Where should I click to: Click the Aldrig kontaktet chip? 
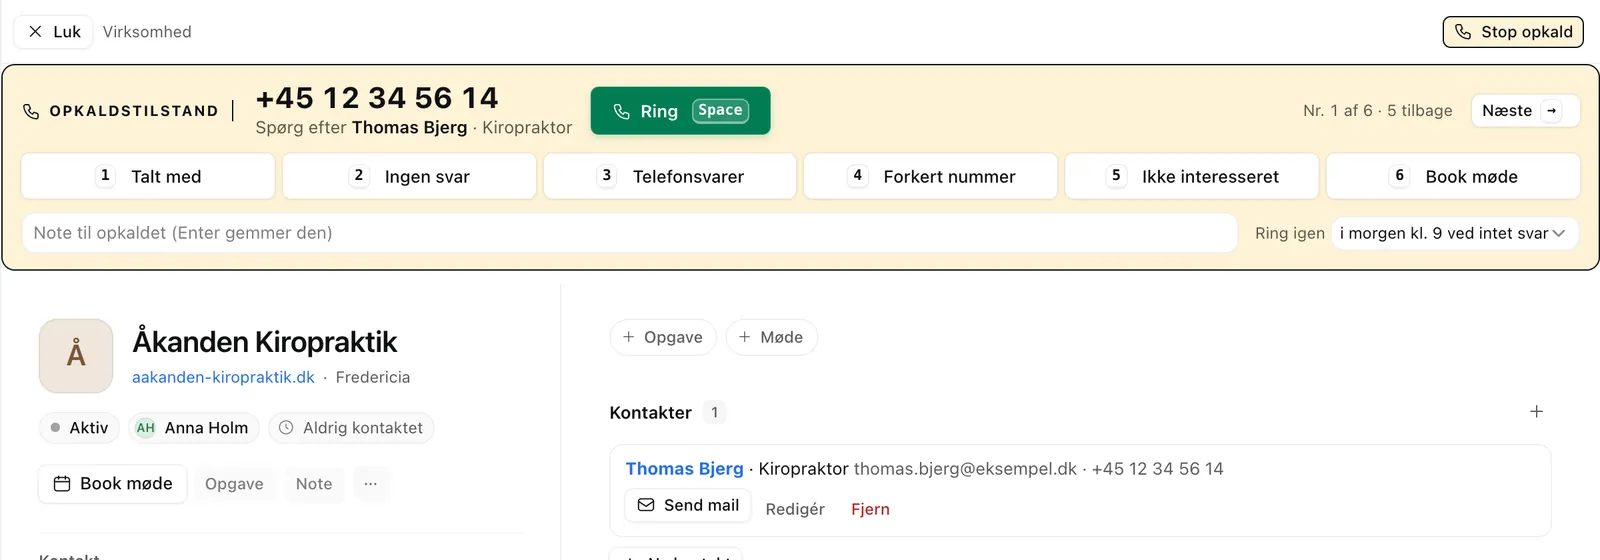click(x=351, y=428)
